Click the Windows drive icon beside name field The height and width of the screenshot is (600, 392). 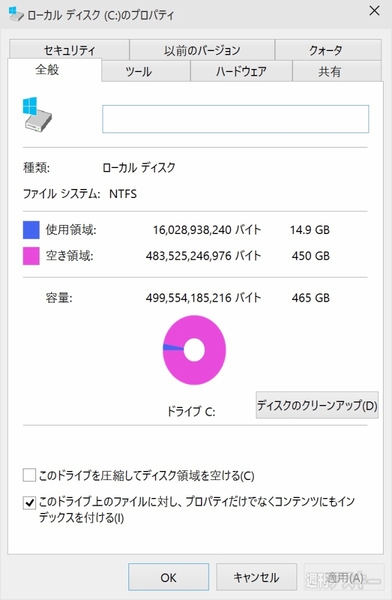click(x=37, y=115)
